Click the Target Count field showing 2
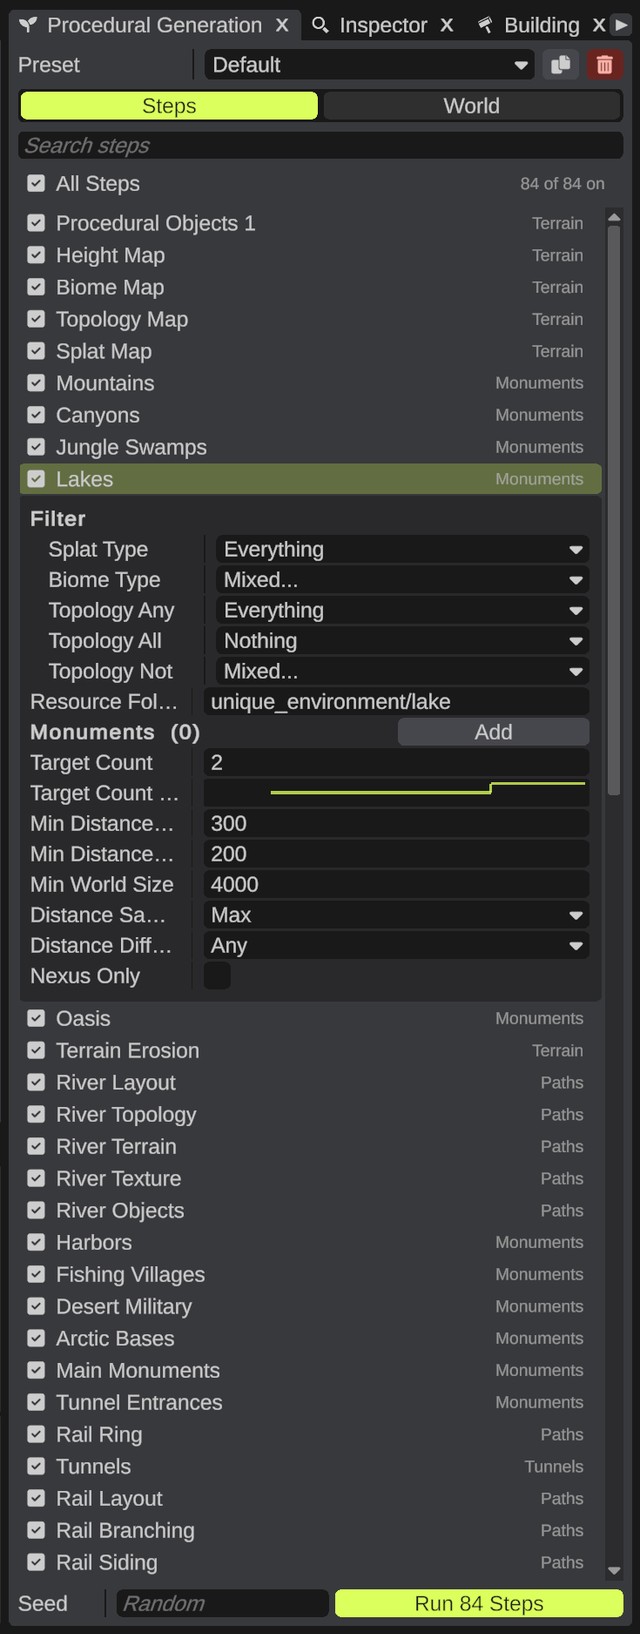This screenshot has height=1634, width=640. click(x=396, y=763)
